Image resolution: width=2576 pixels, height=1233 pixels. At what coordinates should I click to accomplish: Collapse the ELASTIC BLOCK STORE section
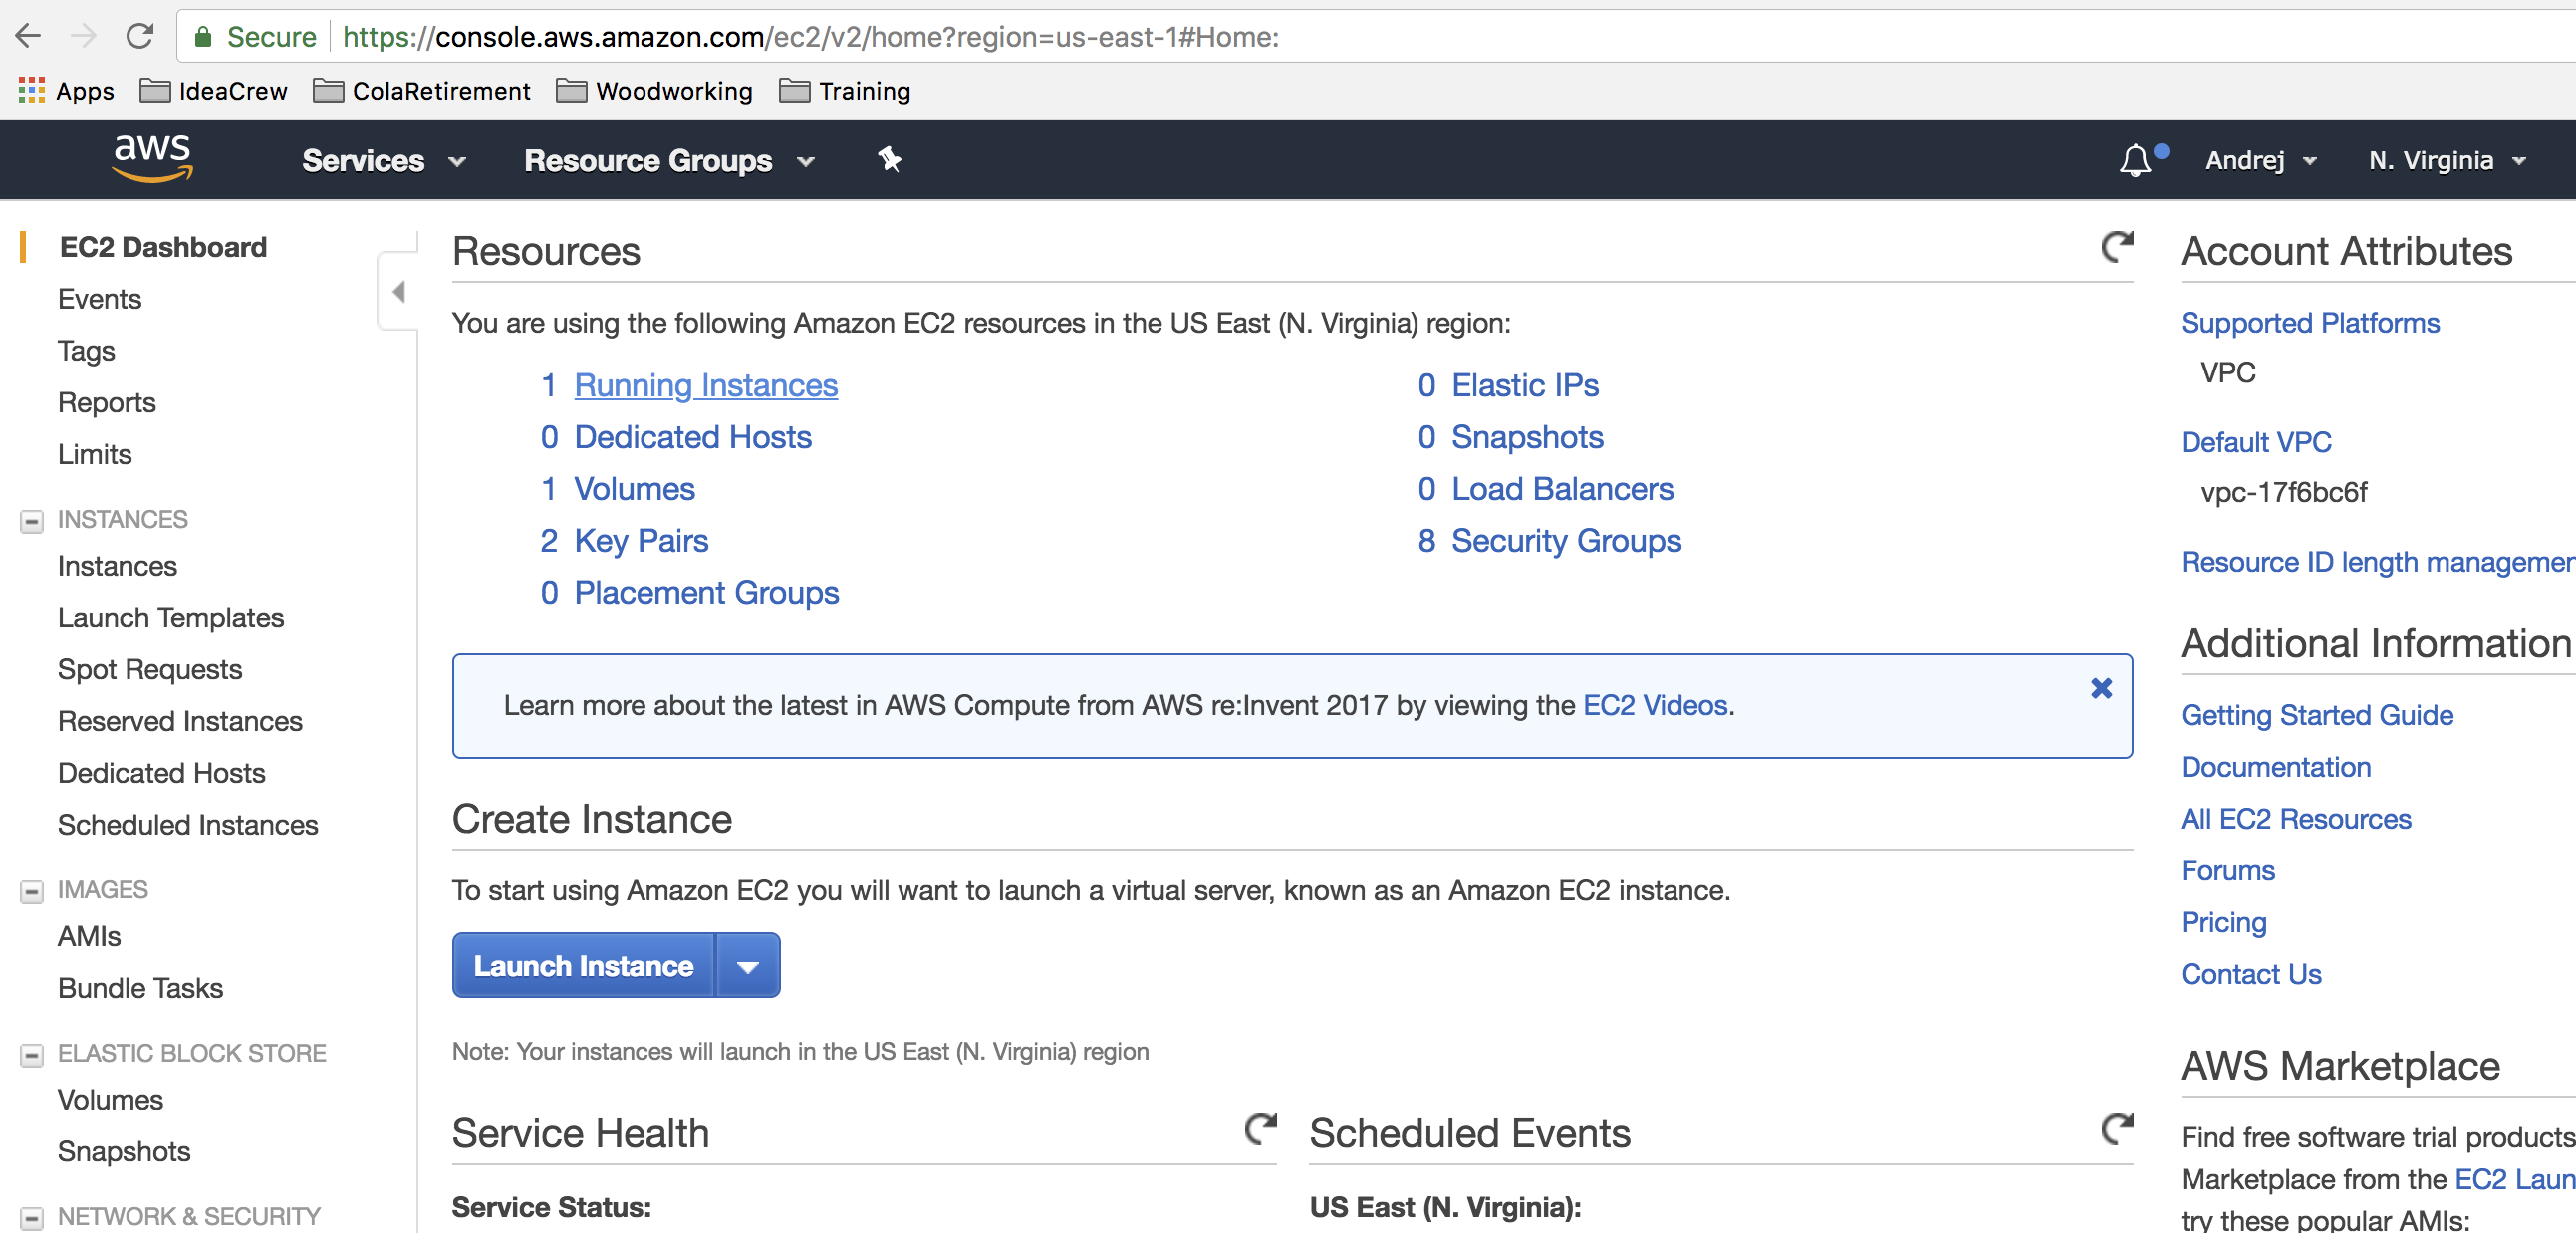pos(32,1055)
